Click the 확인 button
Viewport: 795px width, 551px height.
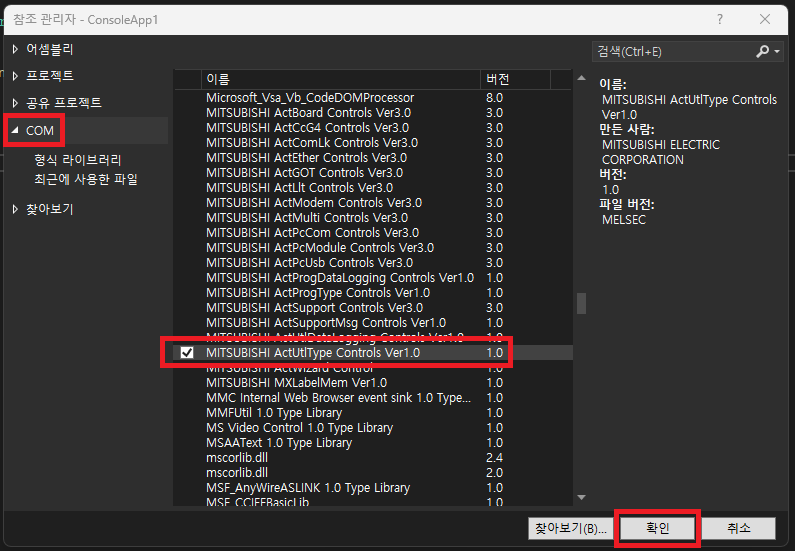pyautogui.click(x=658, y=528)
